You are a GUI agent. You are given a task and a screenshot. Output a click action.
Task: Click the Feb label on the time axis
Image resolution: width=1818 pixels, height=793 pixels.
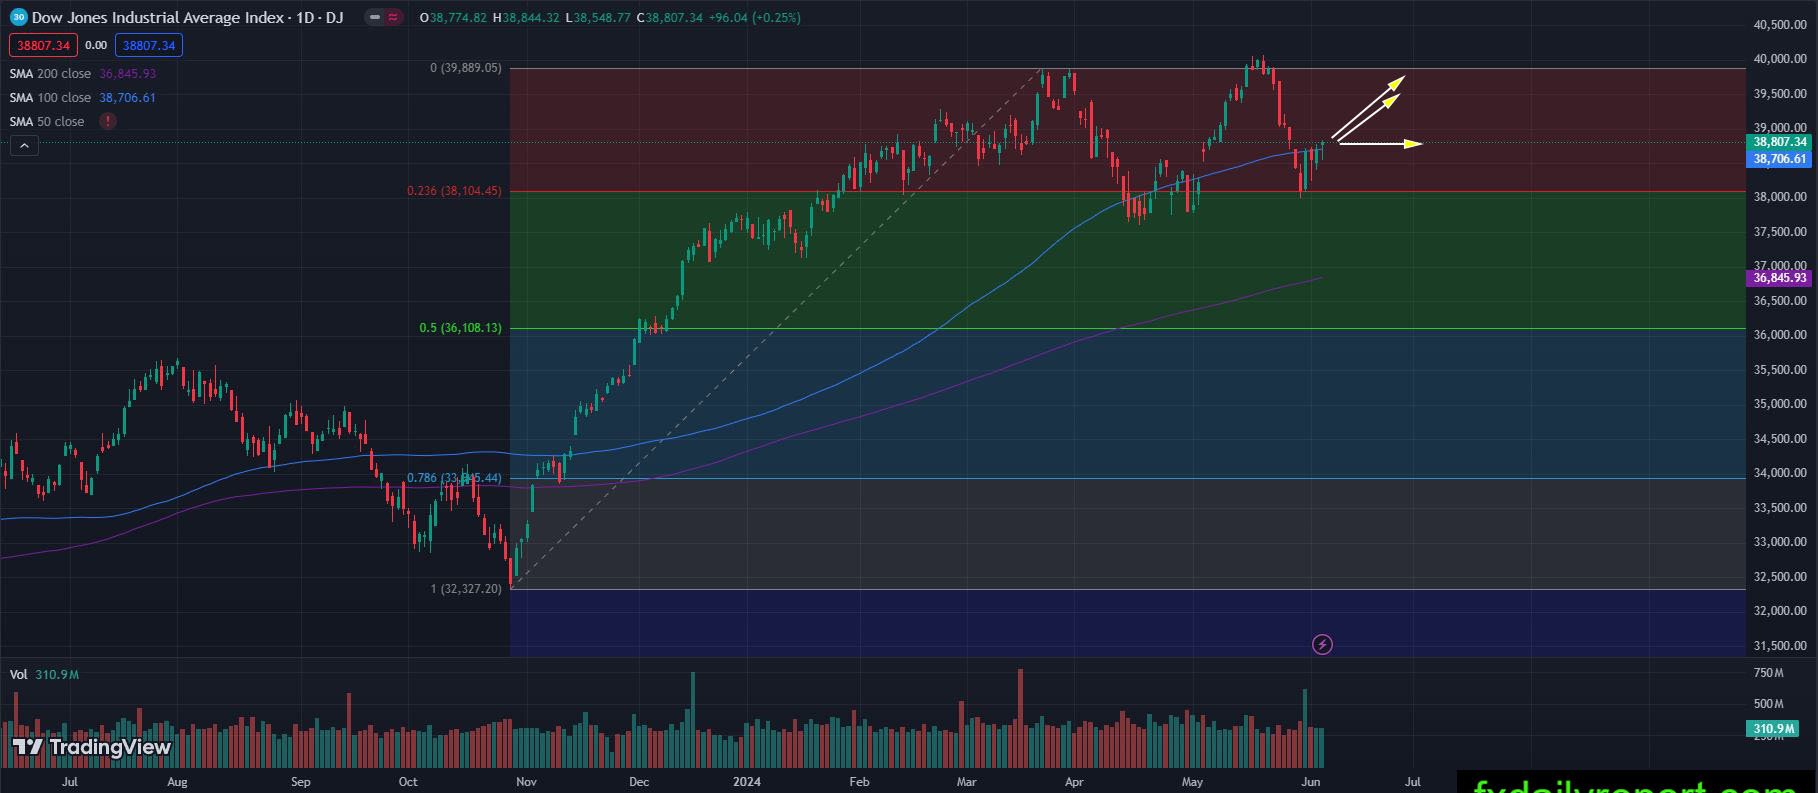pyautogui.click(x=859, y=782)
